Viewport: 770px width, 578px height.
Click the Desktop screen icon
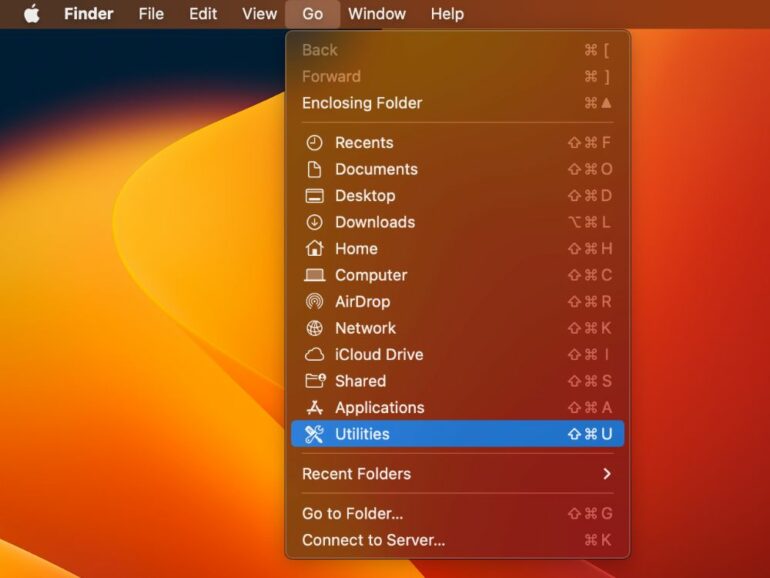coord(314,196)
